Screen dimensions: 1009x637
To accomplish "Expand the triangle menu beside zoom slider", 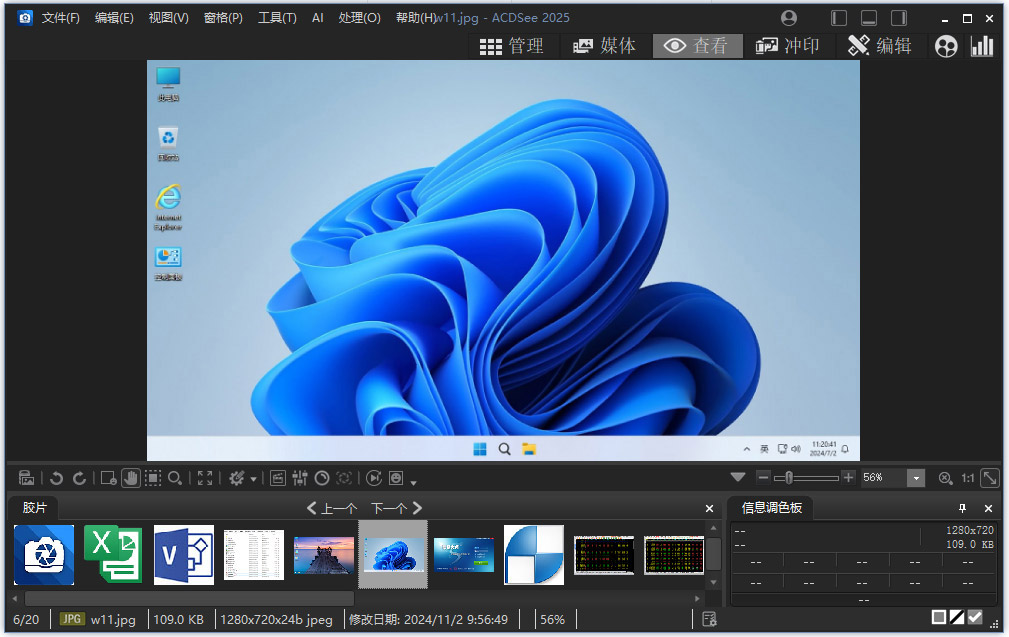I will click(738, 478).
